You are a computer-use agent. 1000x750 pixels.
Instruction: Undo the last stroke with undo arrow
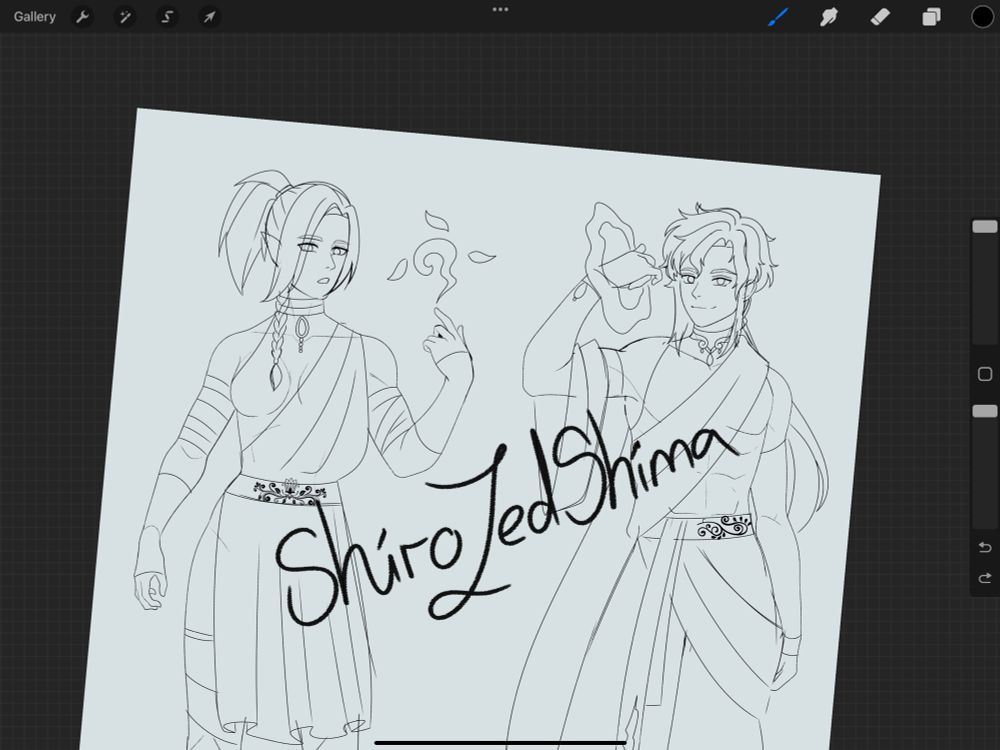985,547
